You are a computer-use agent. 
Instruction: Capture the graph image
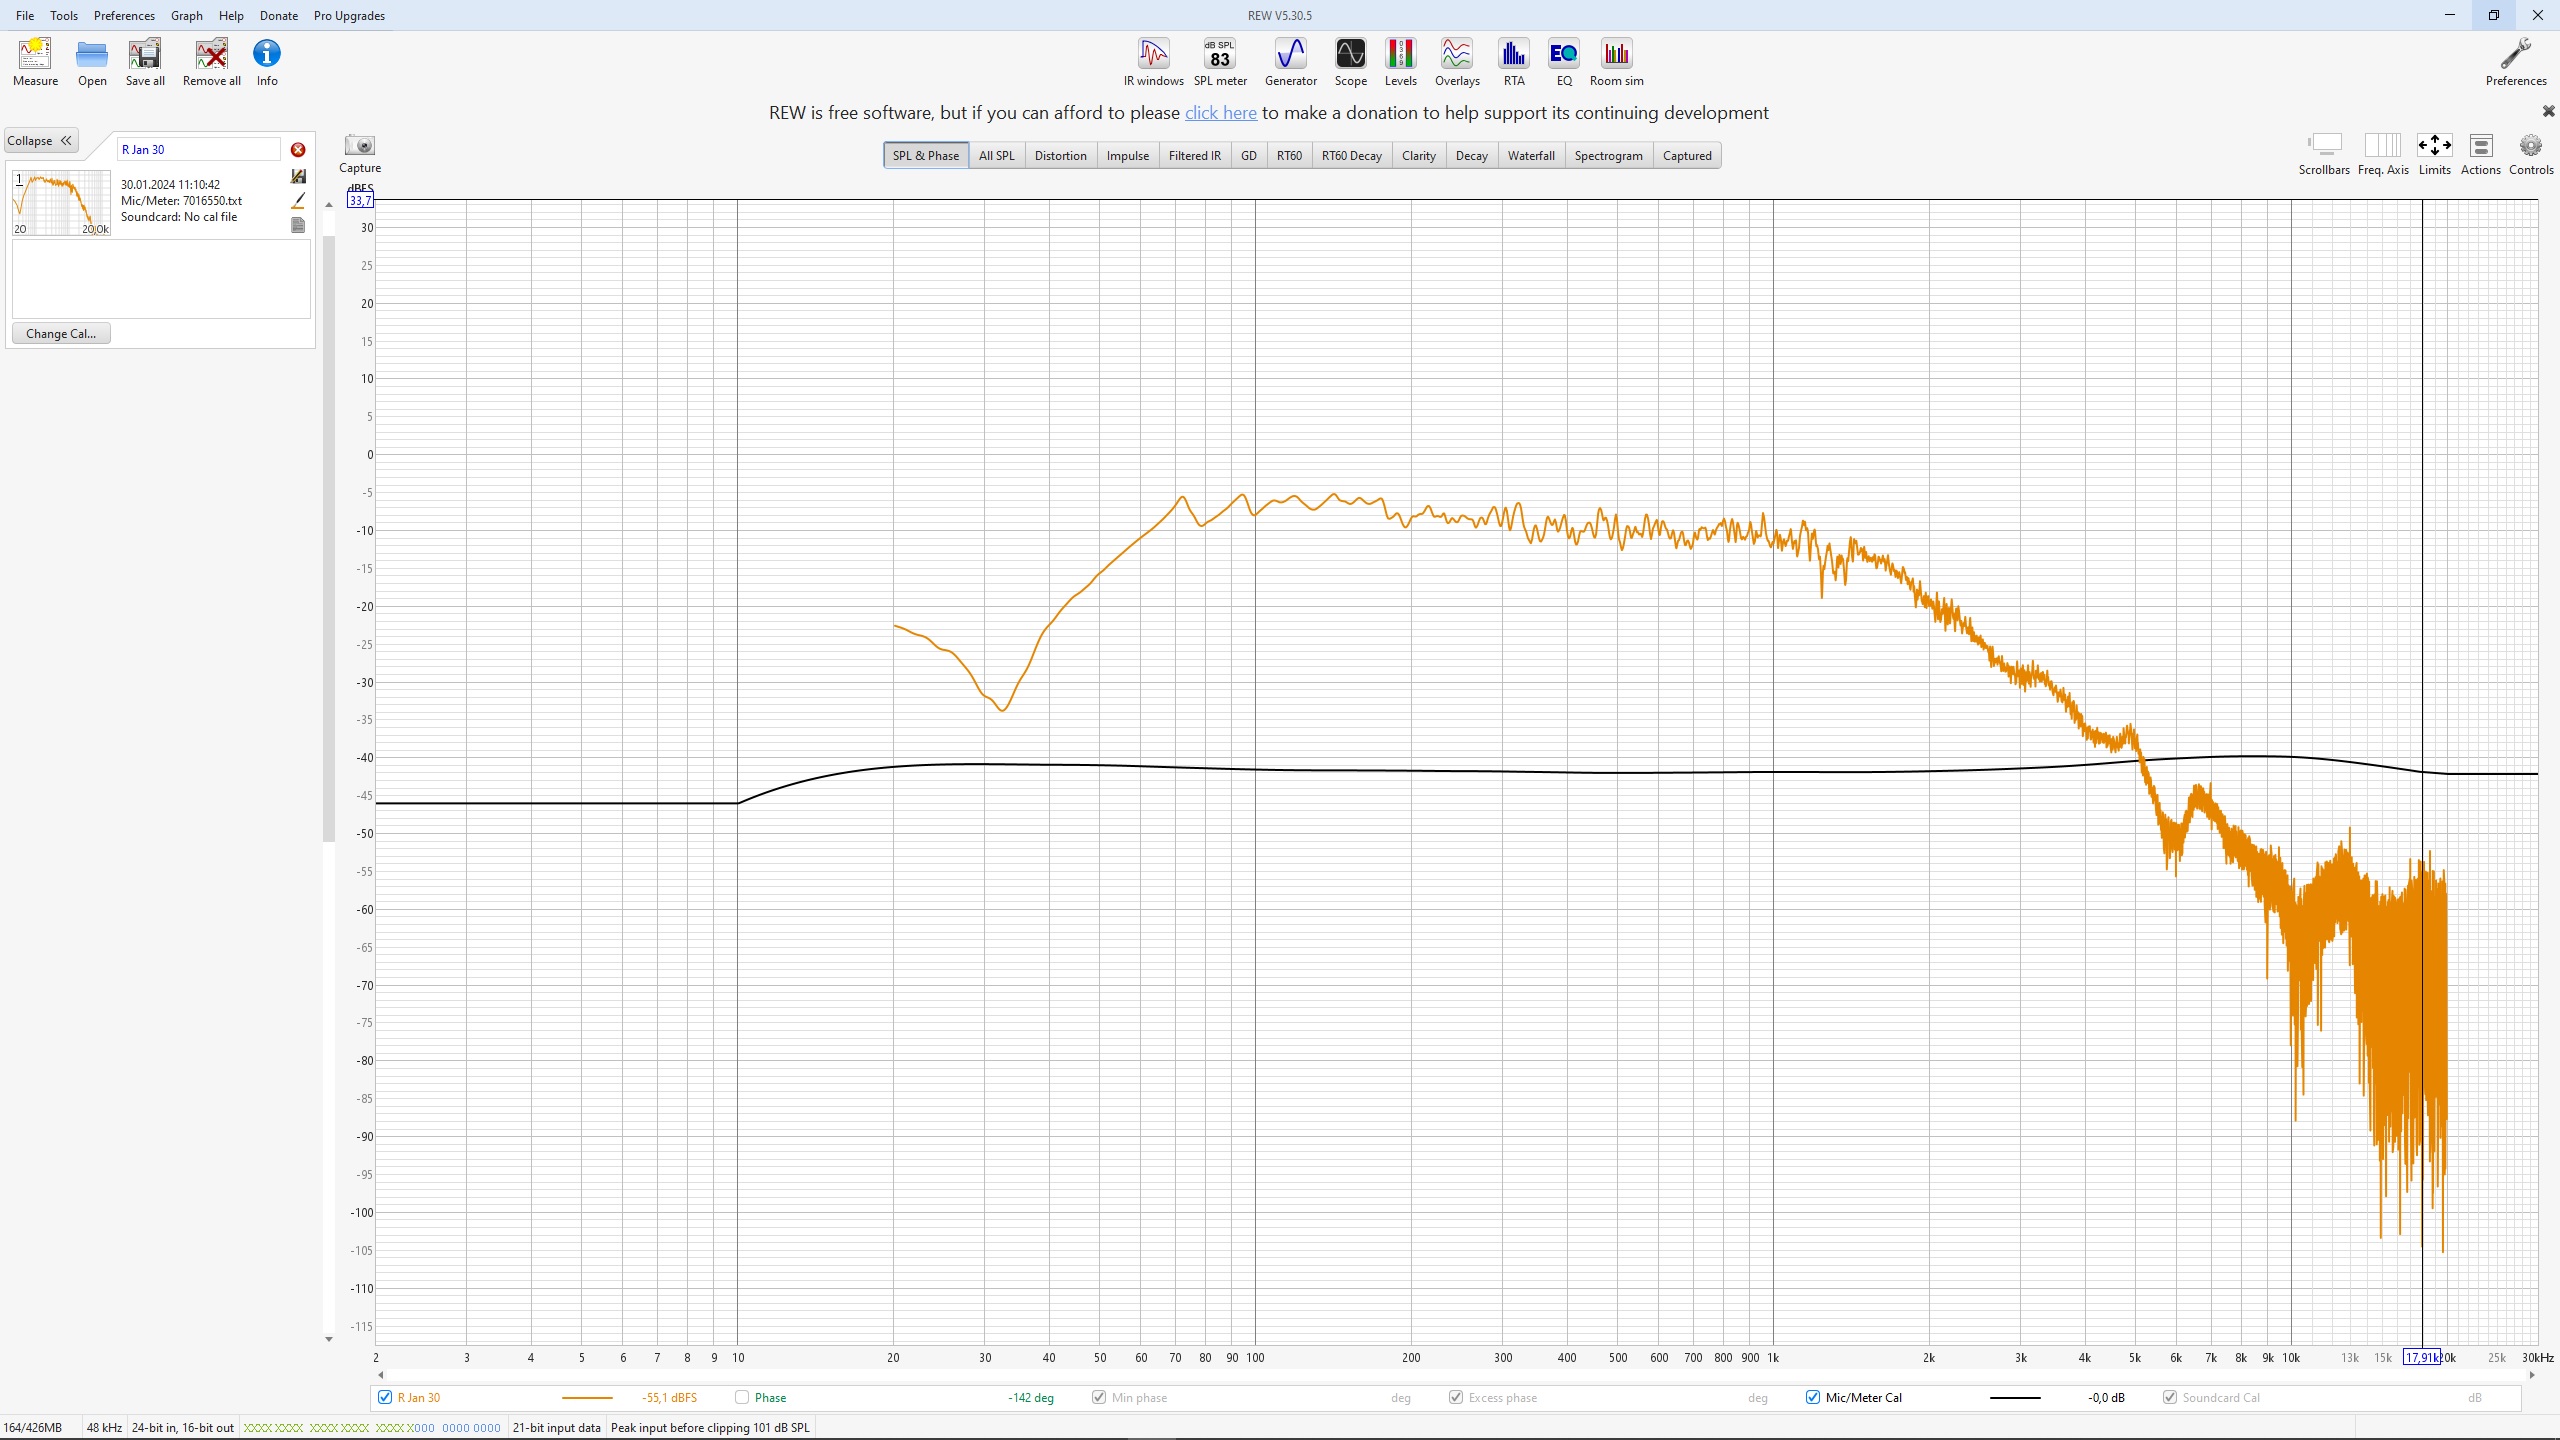coord(360,154)
